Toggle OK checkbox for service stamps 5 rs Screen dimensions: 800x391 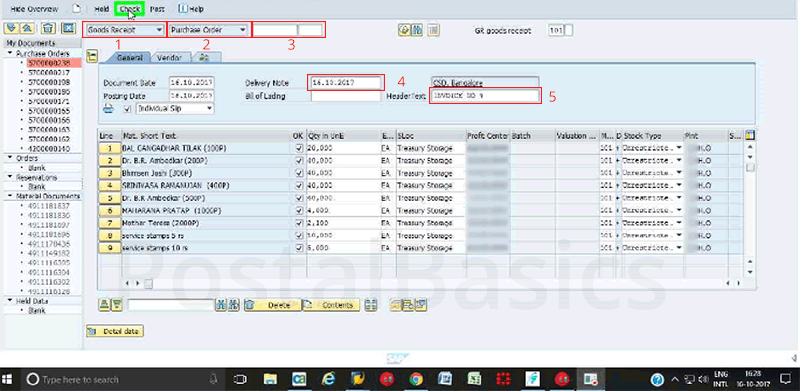pyautogui.click(x=299, y=235)
